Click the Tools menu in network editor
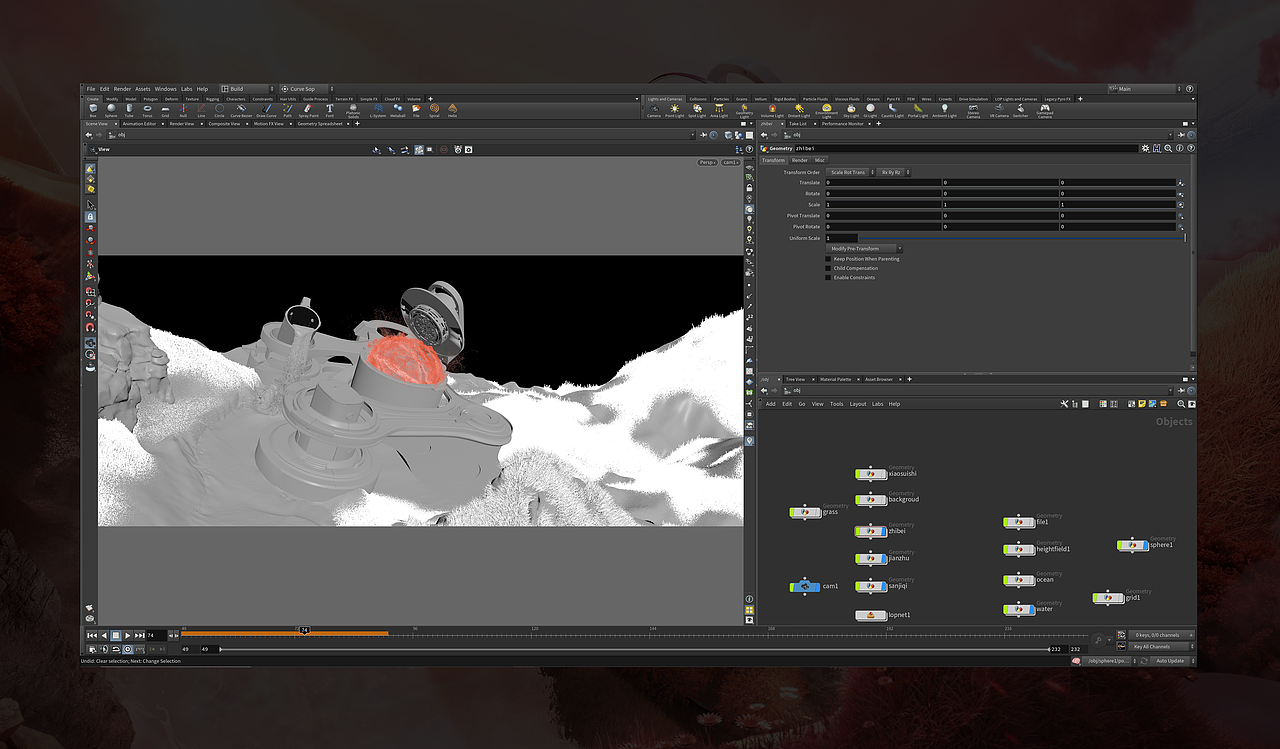 click(x=837, y=404)
